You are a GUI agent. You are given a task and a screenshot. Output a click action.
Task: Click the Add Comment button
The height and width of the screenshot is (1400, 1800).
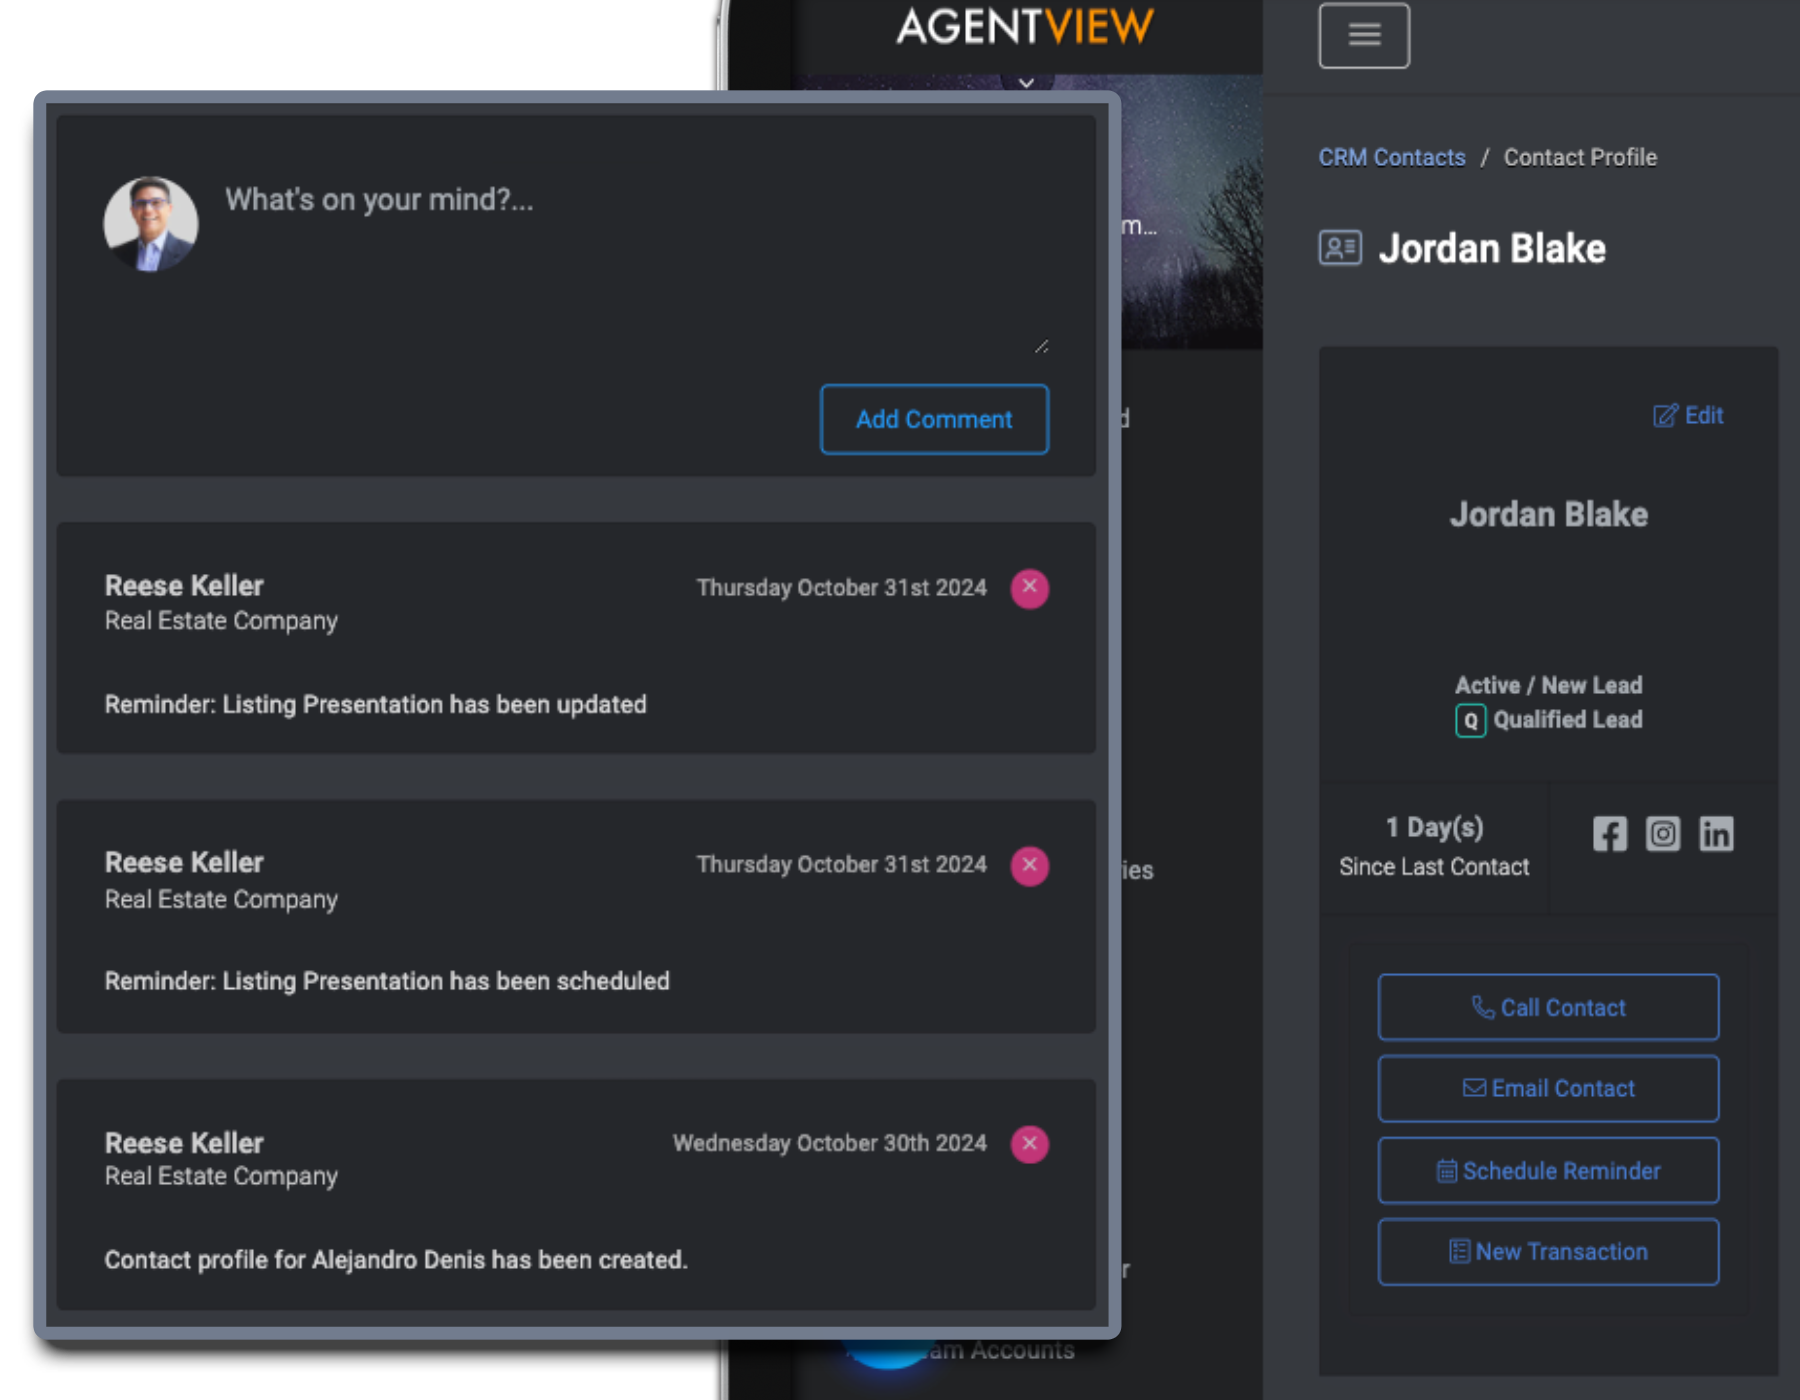click(934, 419)
